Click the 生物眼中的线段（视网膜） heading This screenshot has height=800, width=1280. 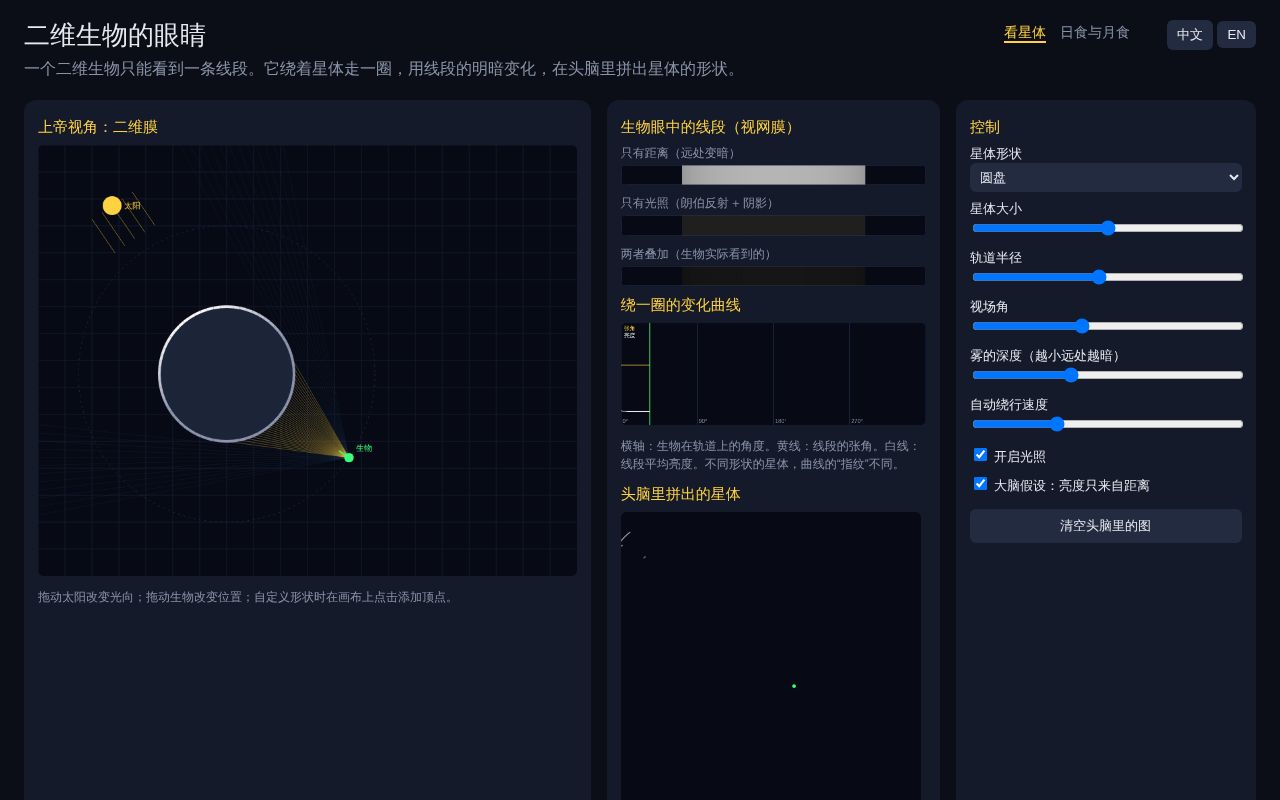[710, 127]
